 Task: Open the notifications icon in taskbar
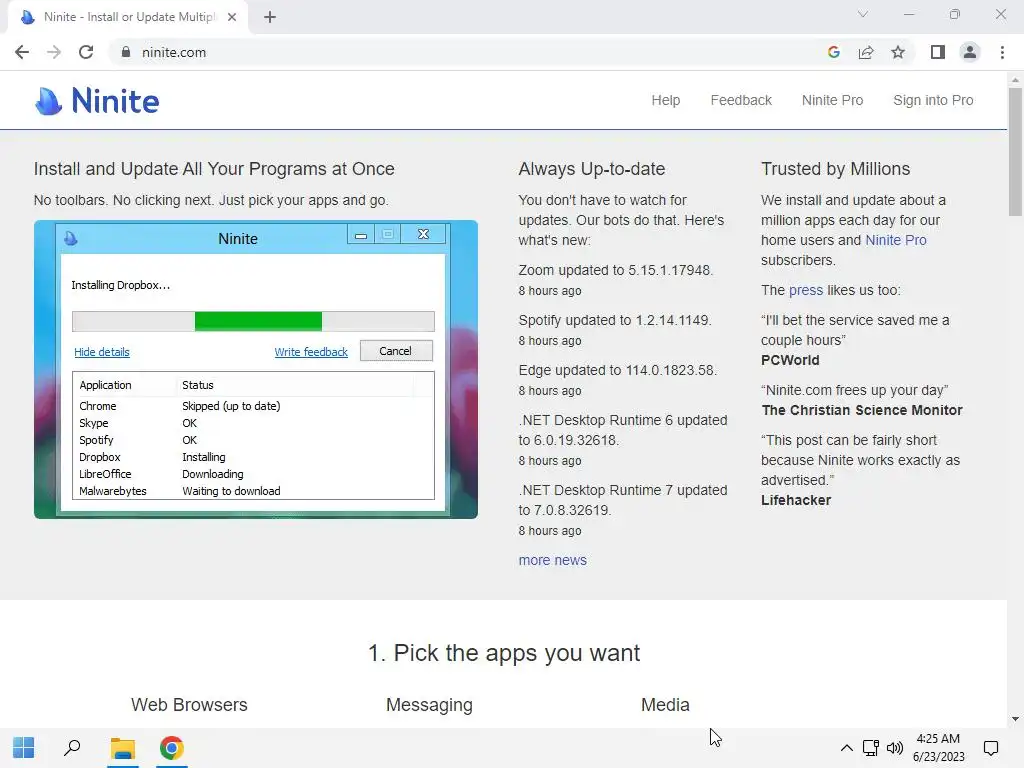[x=991, y=748]
